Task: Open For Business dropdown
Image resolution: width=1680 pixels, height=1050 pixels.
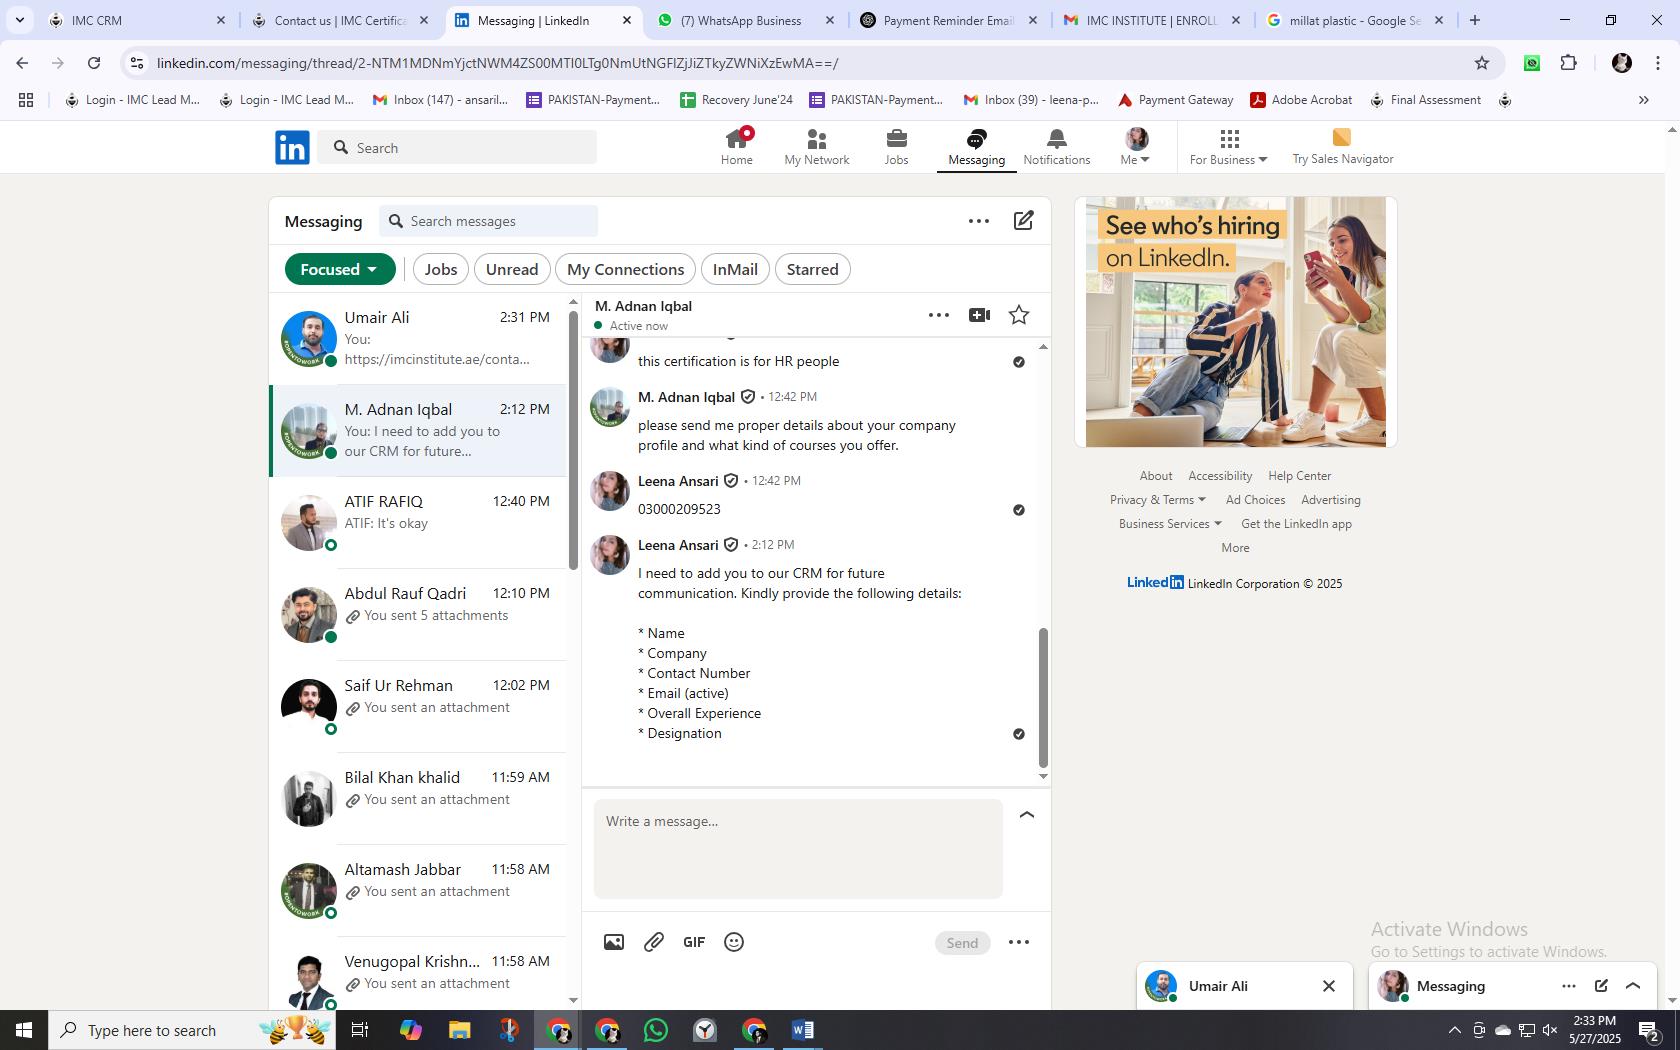Action: 1228,147
